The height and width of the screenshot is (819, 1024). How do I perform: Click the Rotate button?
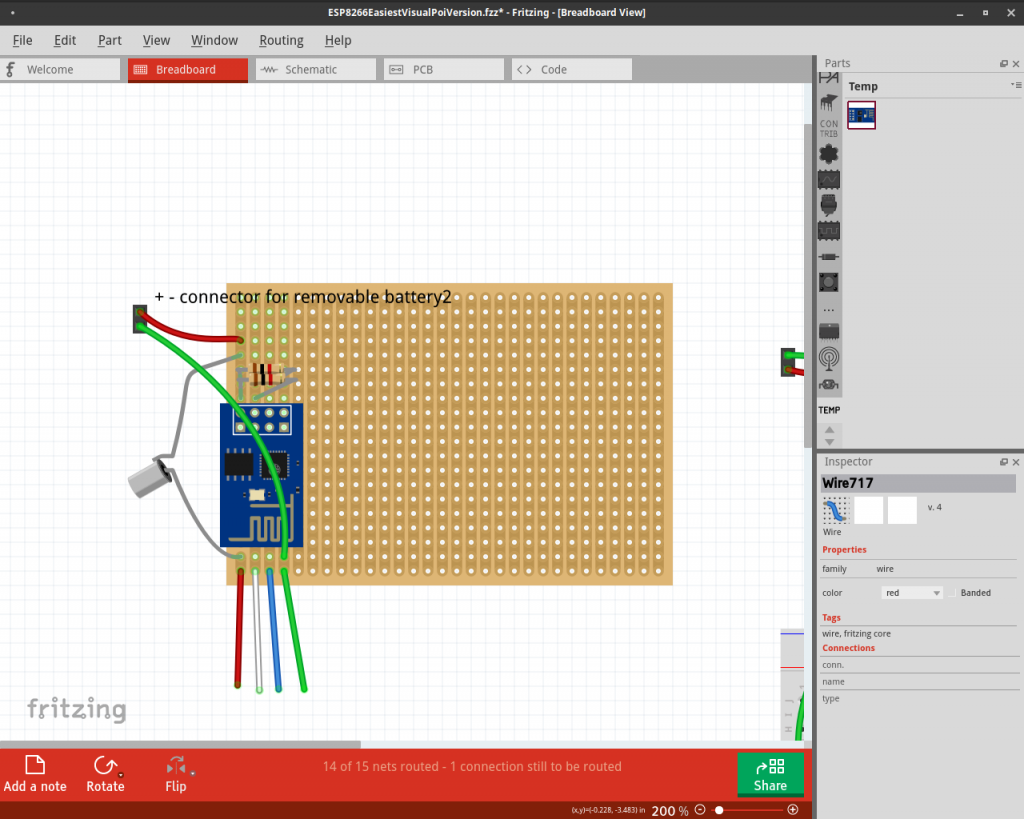tap(106, 774)
